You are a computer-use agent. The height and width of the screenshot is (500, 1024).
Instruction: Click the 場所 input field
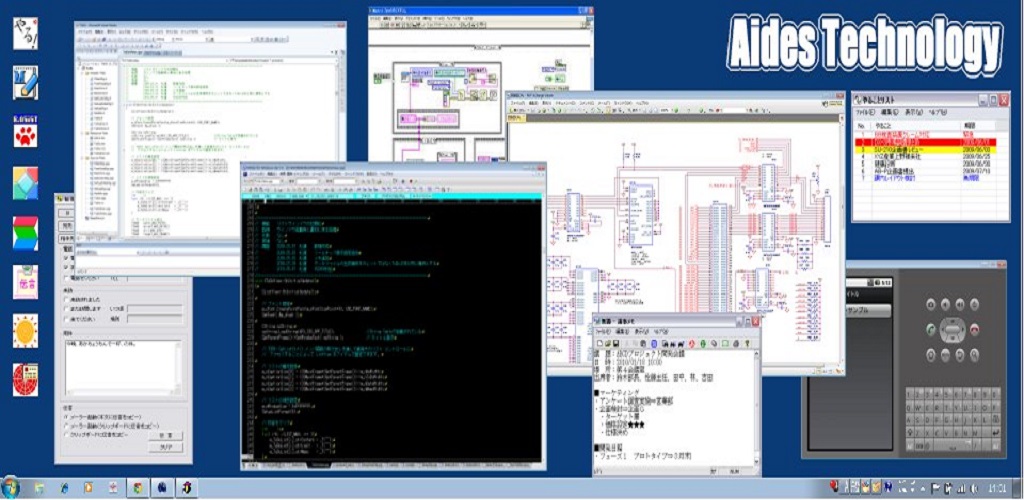[154, 319]
